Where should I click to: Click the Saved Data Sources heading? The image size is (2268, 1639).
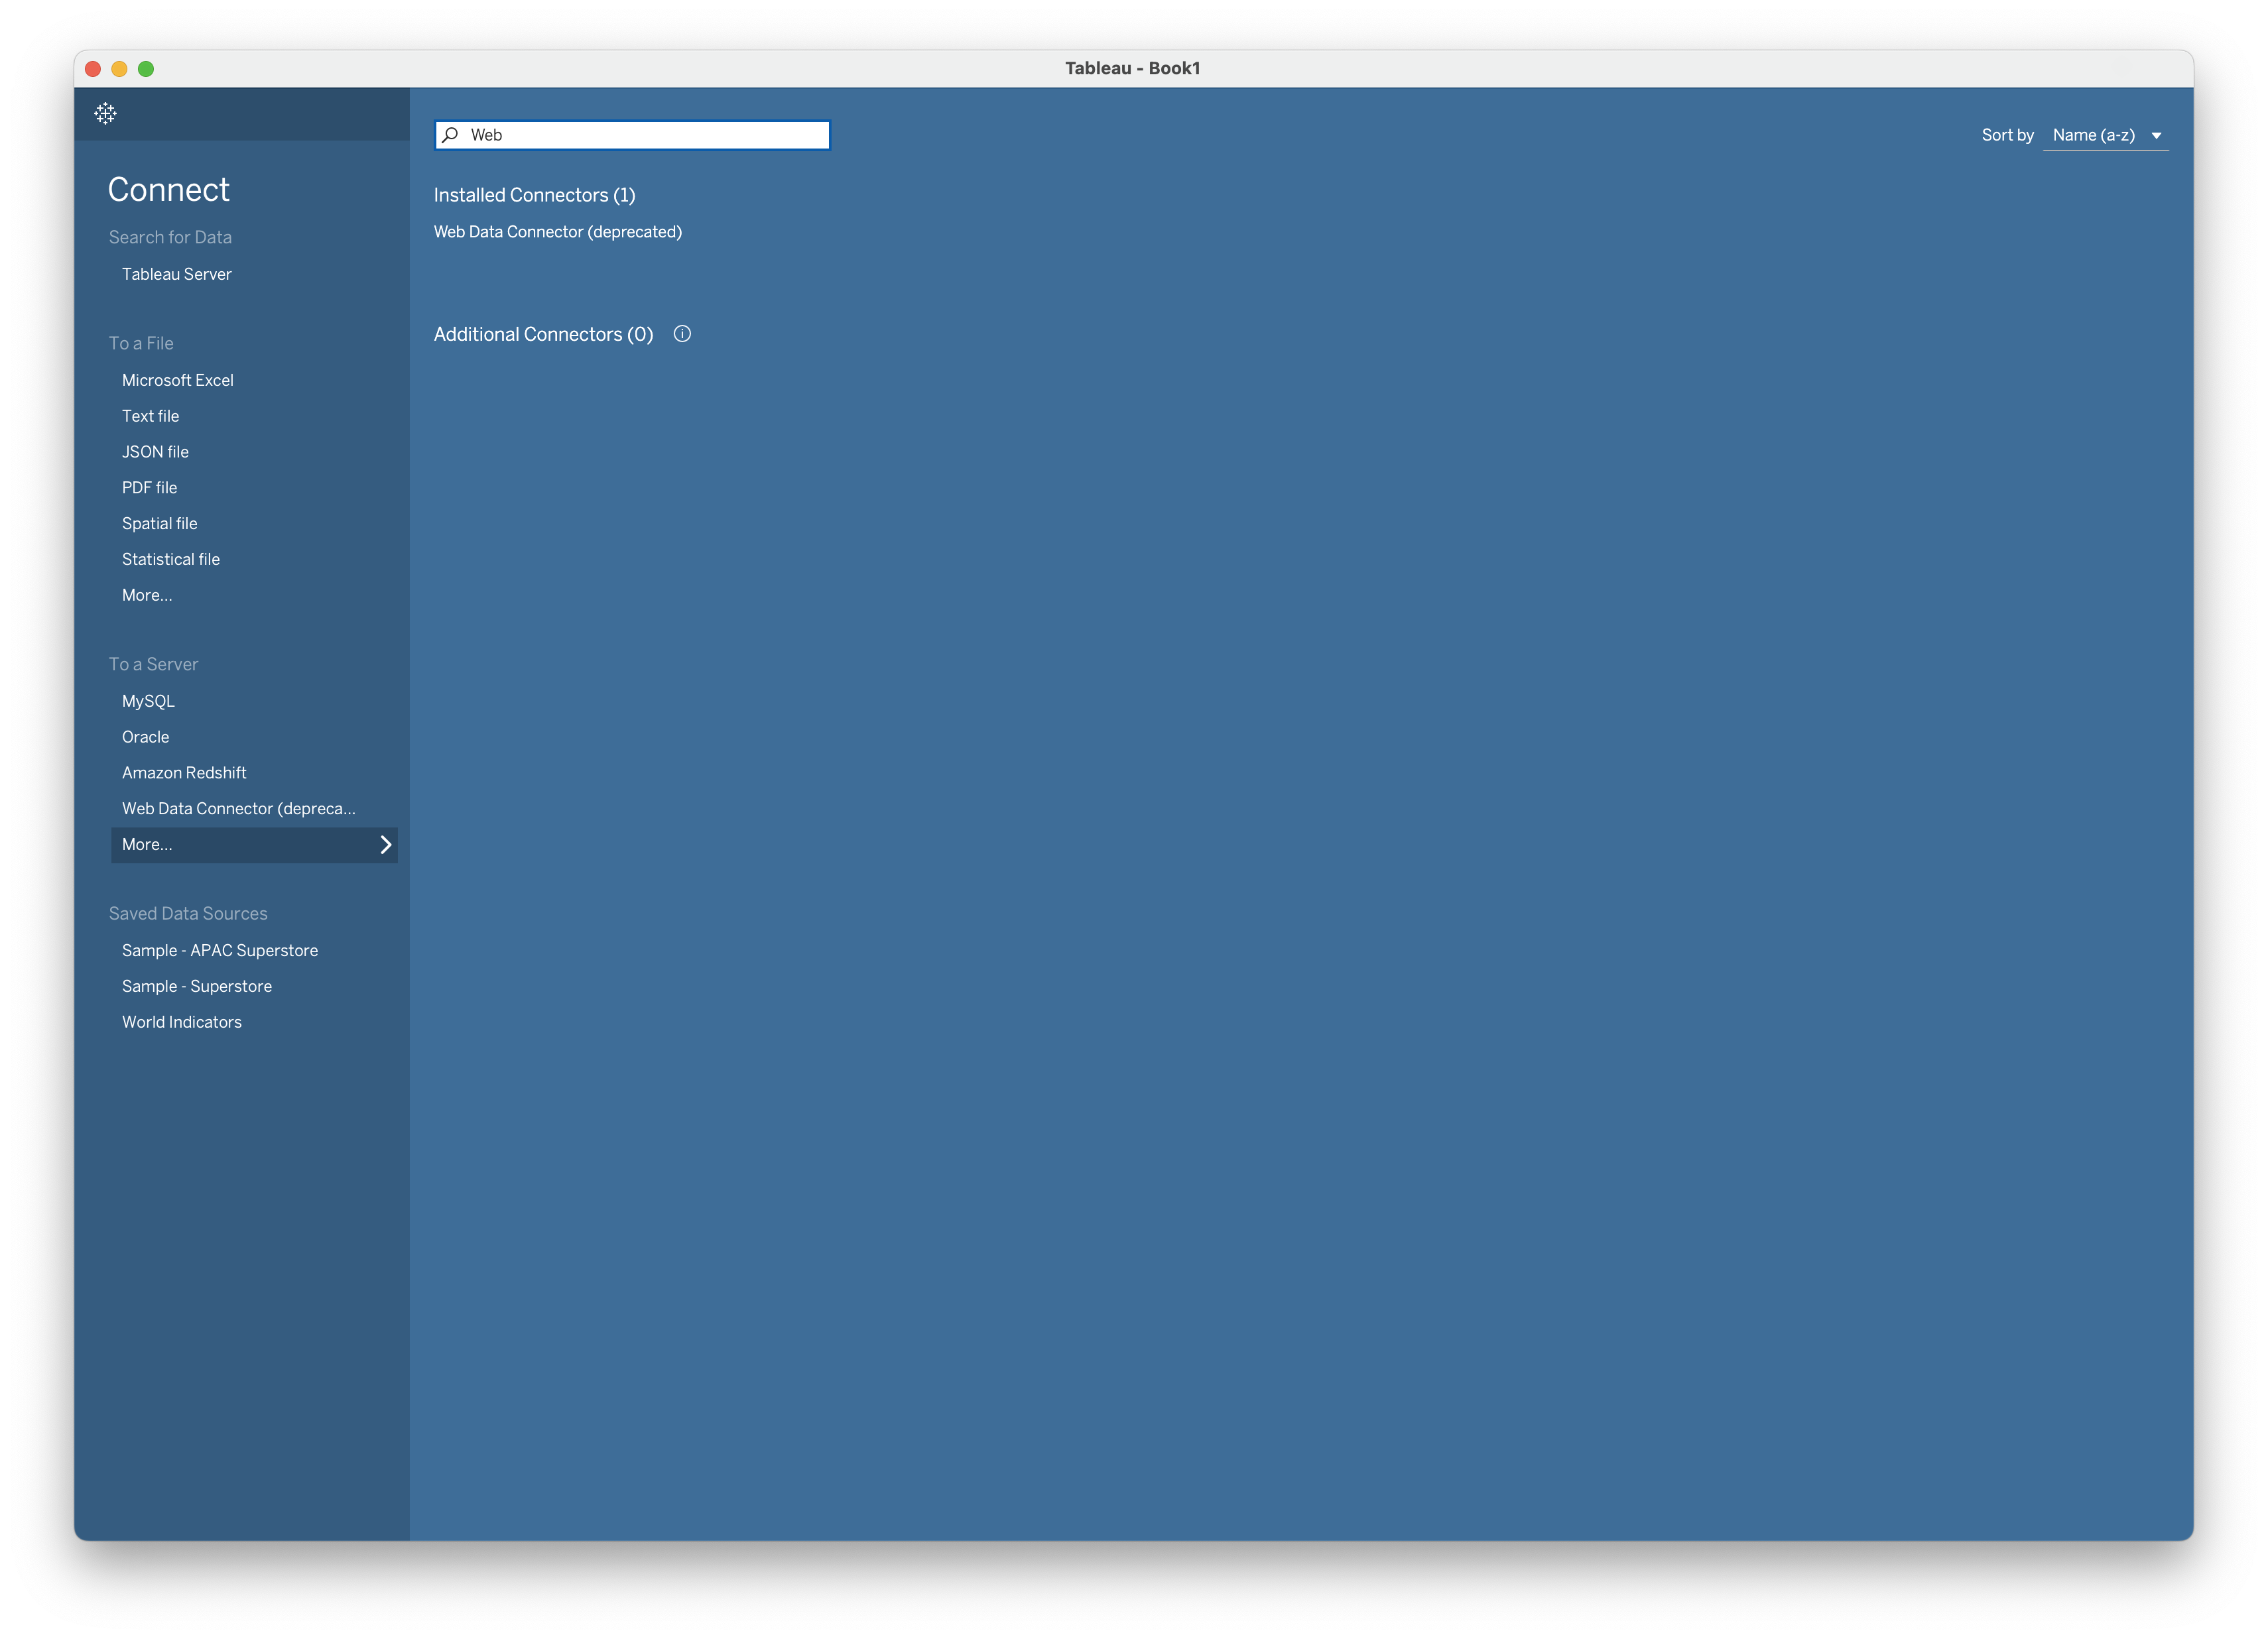coord(188,914)
